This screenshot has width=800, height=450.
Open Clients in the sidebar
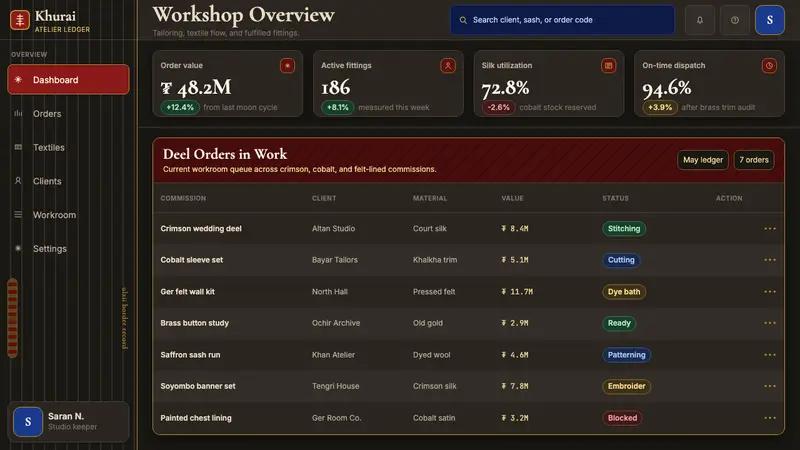tap(68, 181)
